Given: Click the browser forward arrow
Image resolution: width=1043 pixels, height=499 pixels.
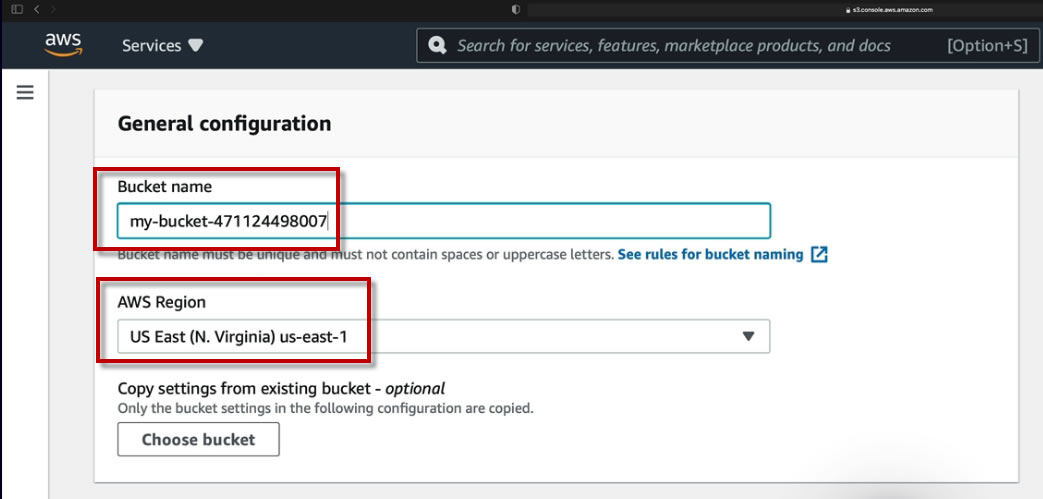Looking at the screenshot, I should click(55, 9).
